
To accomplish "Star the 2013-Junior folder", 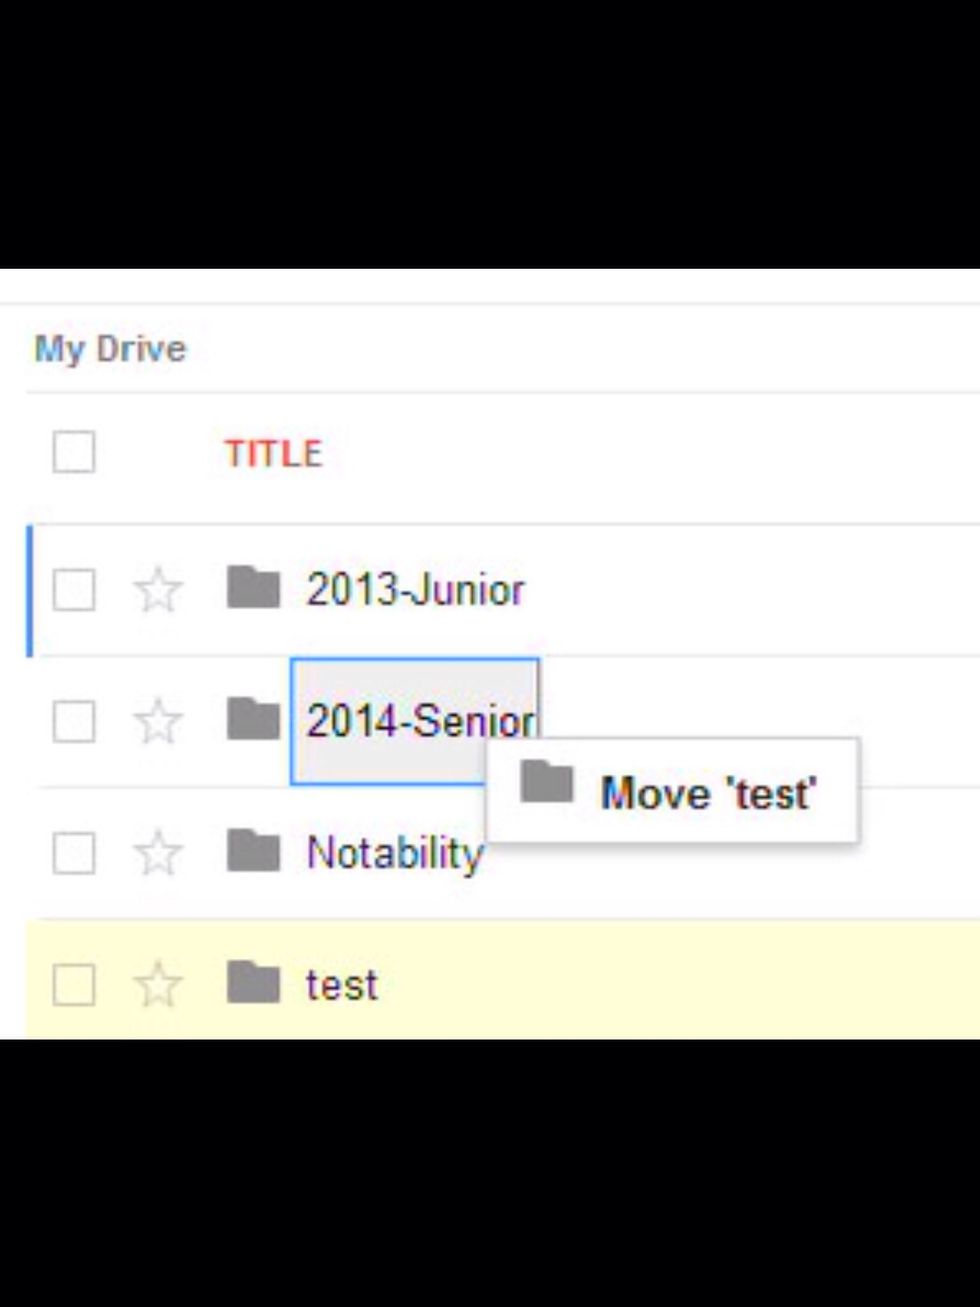I will (160, 590).
